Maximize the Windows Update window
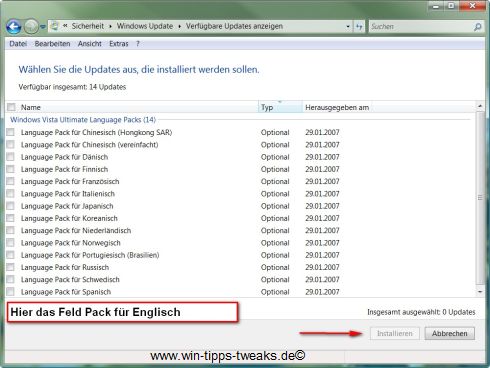 [451, 6]
